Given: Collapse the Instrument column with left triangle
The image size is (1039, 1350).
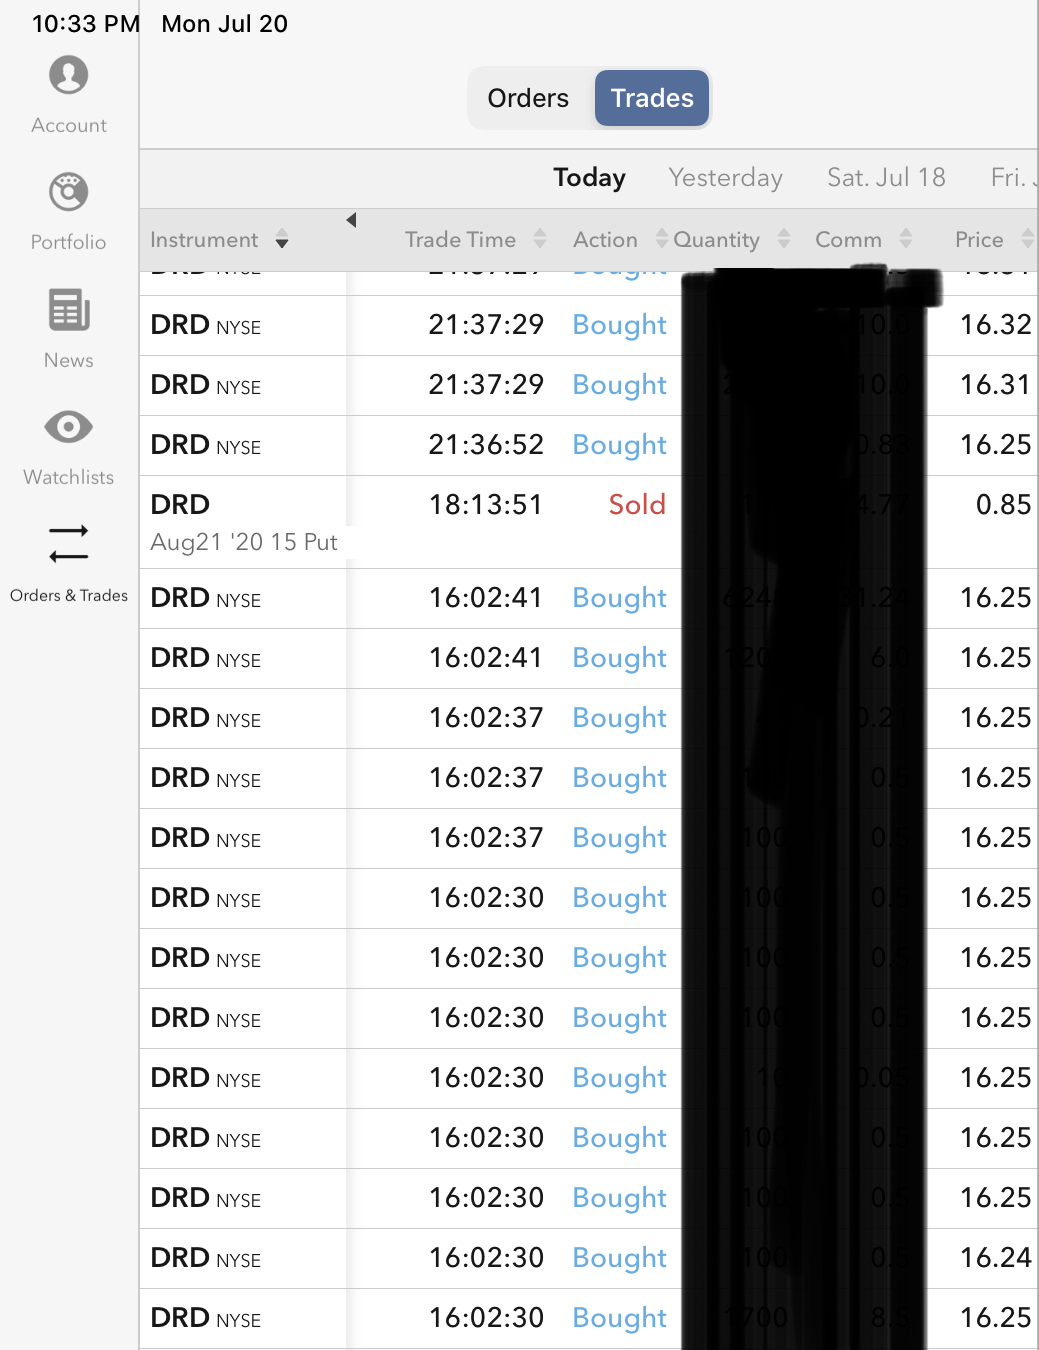Looking at the screenshot, I should (351, 220).
